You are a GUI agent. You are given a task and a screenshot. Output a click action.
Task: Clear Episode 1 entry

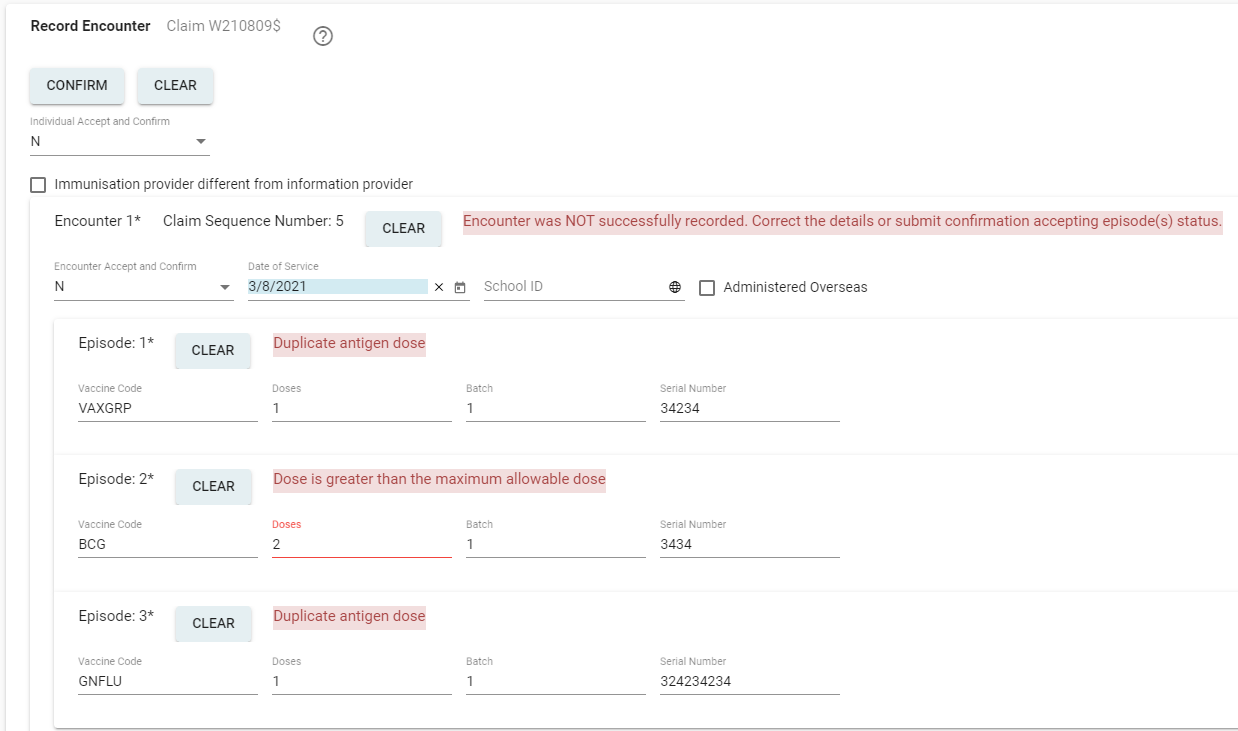pyautogui.click(x=213, y=351)
